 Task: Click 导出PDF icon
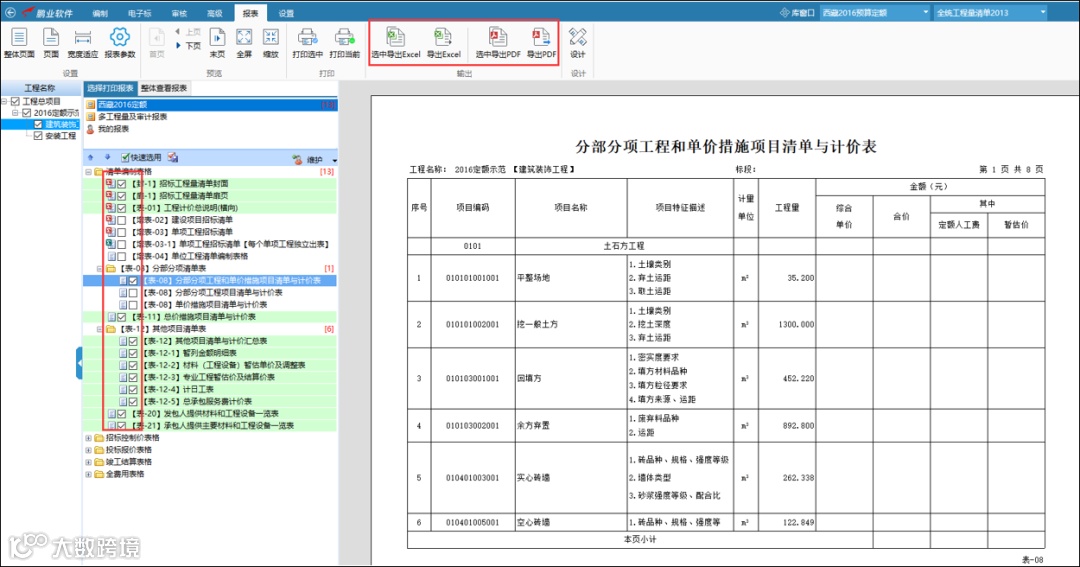click(541, 37)
